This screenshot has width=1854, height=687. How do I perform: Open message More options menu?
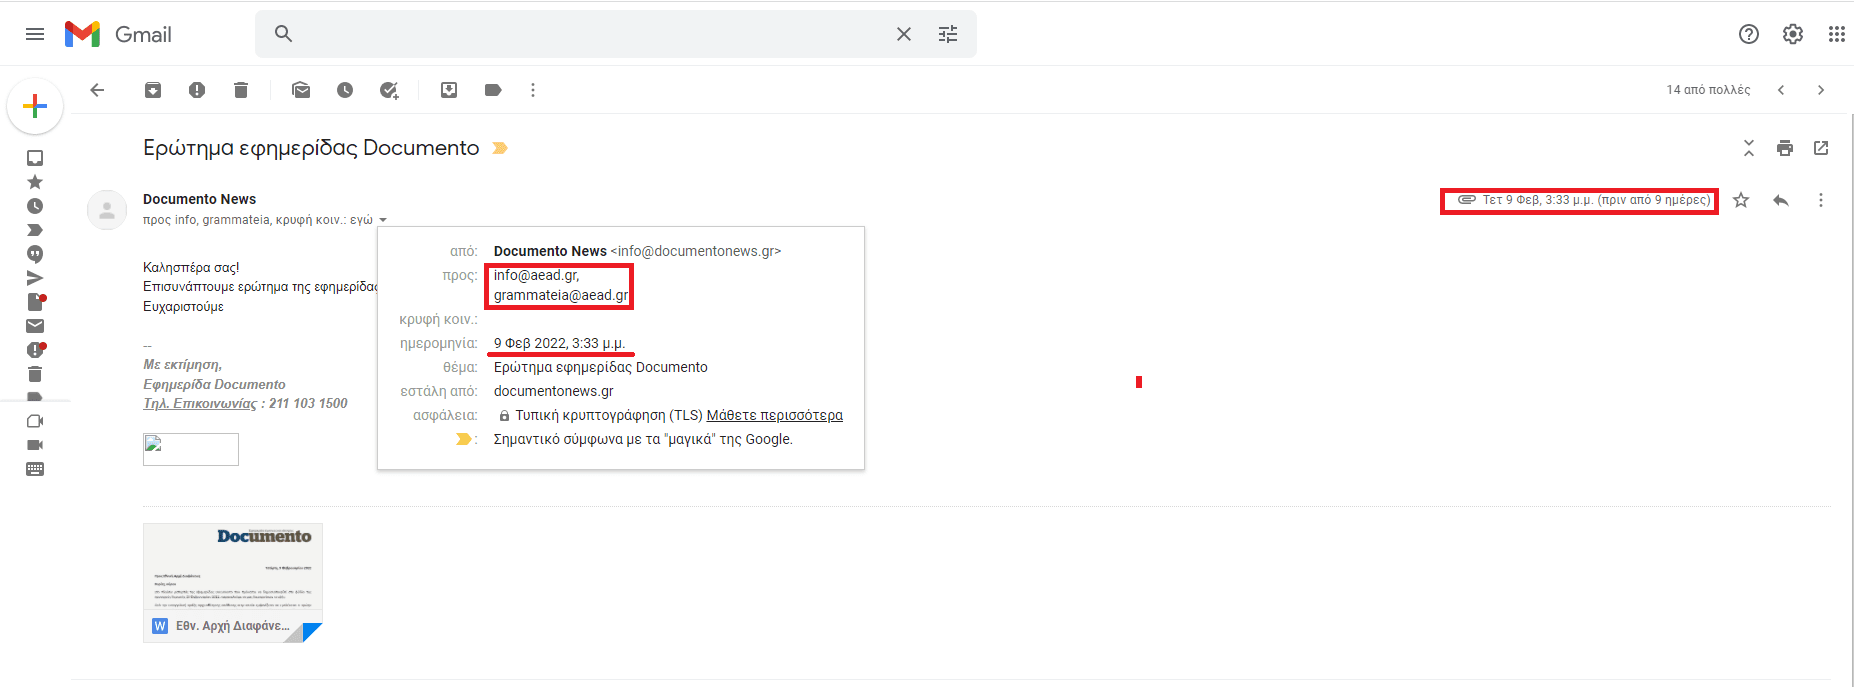pyautogui.click(x=1821, y=200)
